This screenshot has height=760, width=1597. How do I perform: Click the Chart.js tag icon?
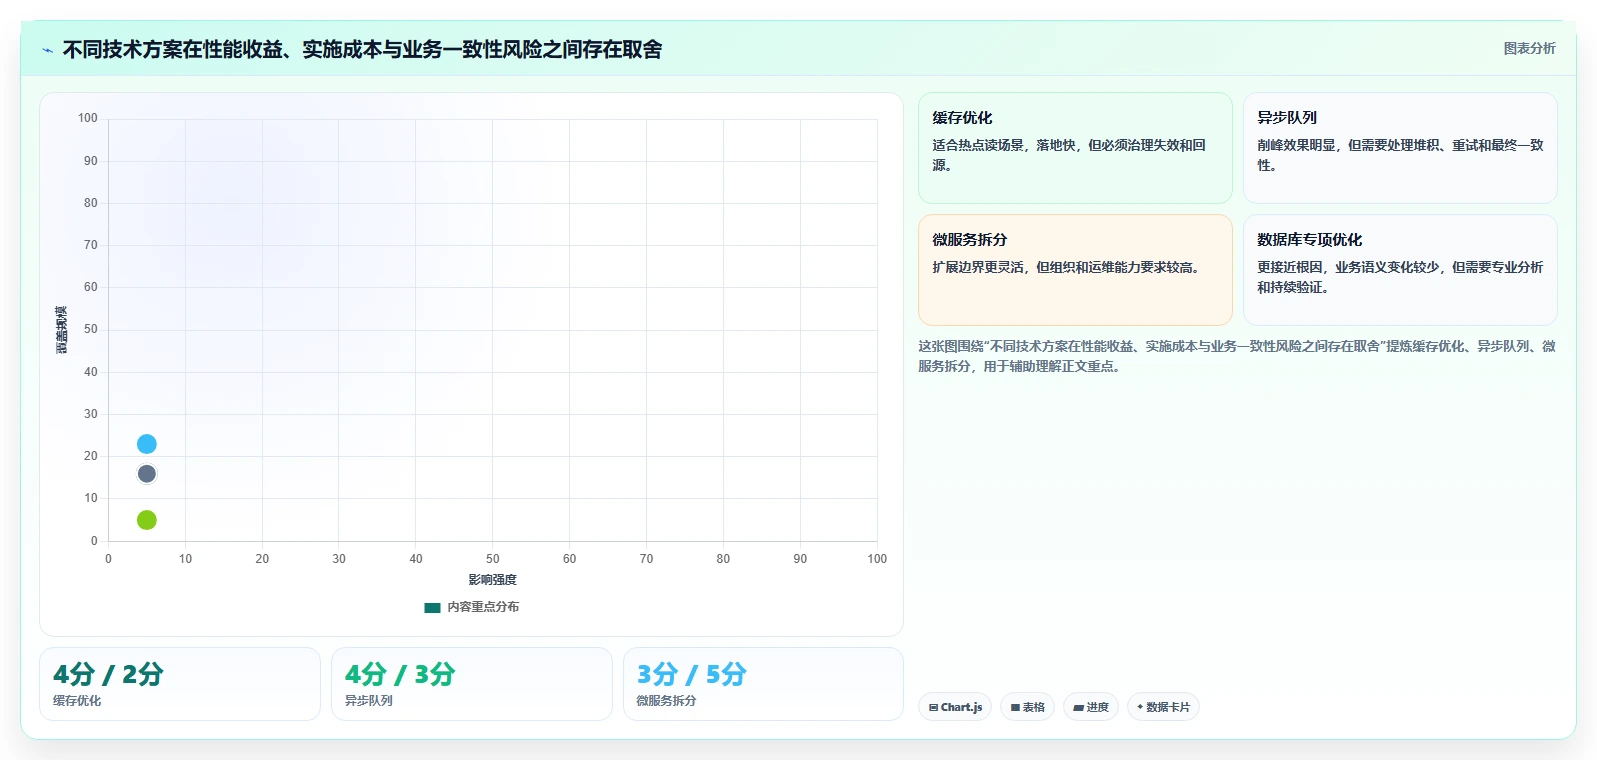(x=933, y=707)
